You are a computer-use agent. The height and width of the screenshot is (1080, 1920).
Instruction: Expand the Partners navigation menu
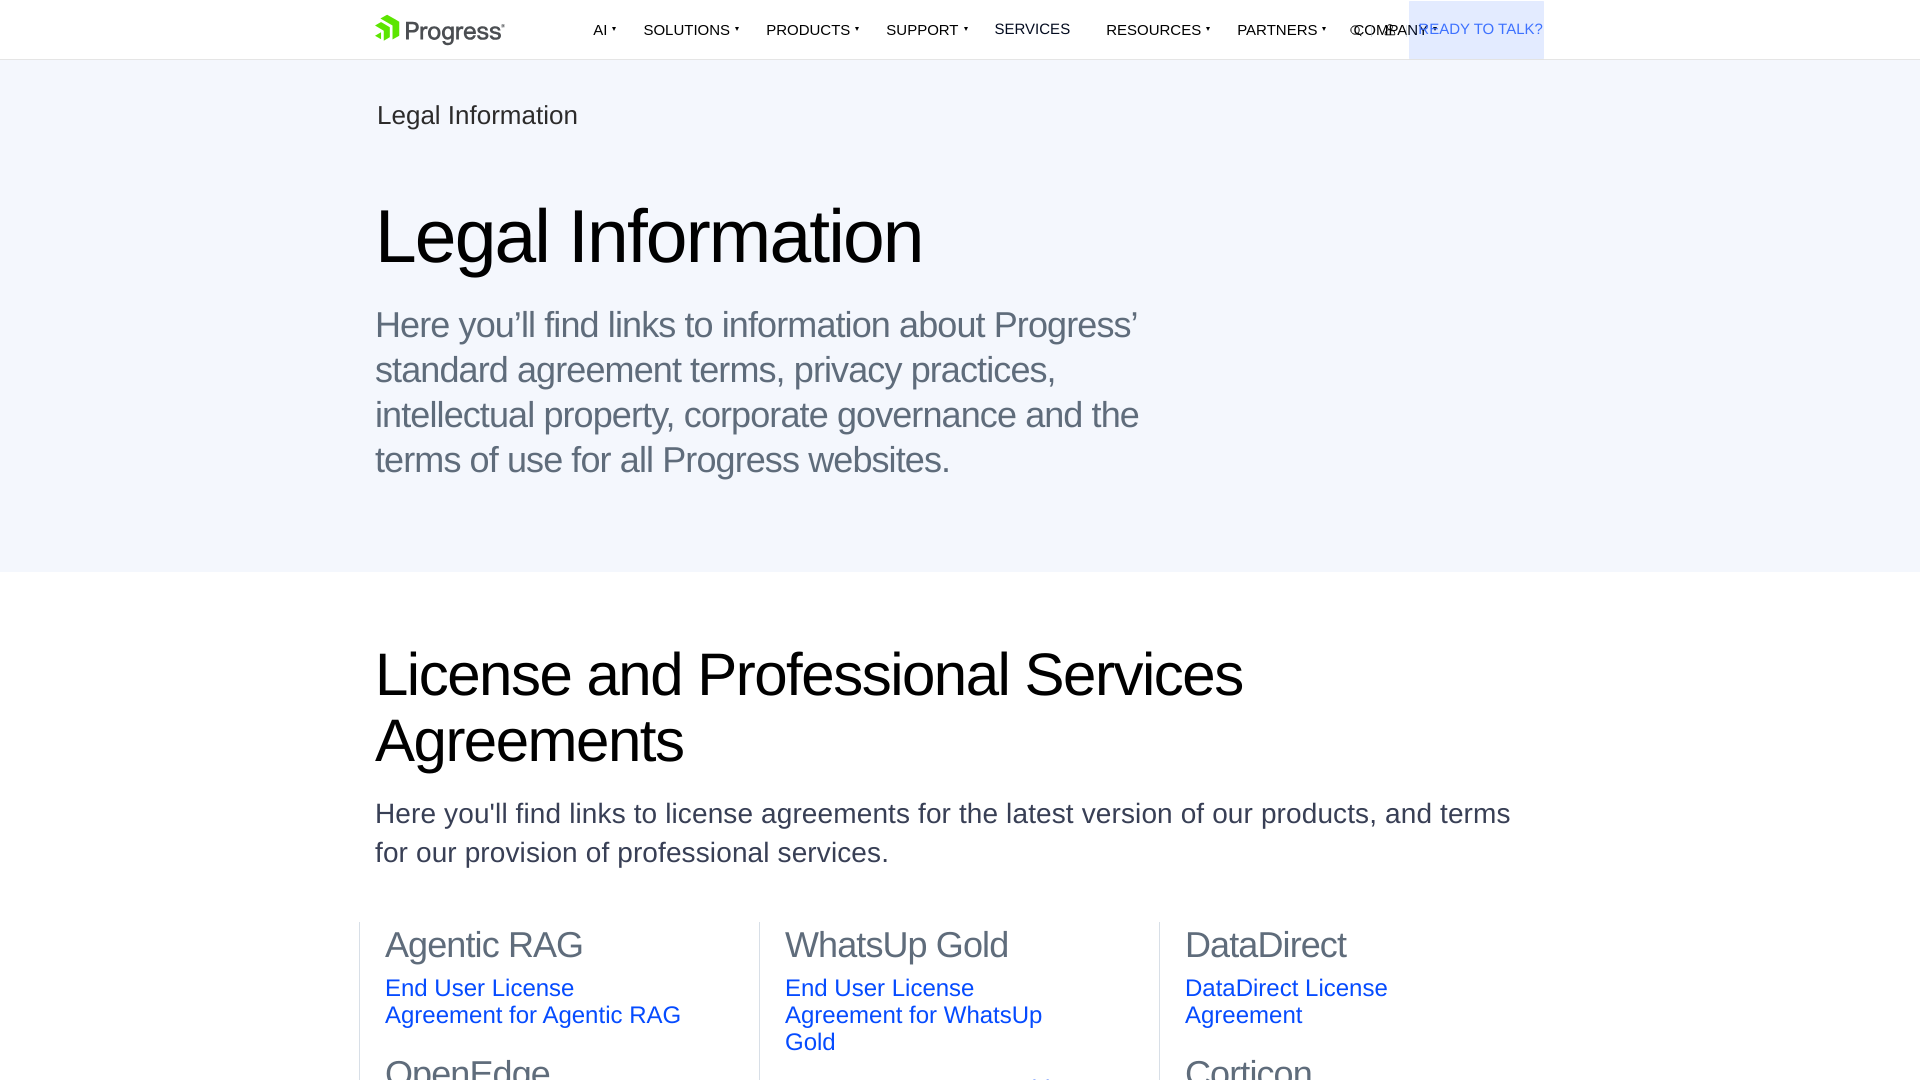(x=1280, y=30)
